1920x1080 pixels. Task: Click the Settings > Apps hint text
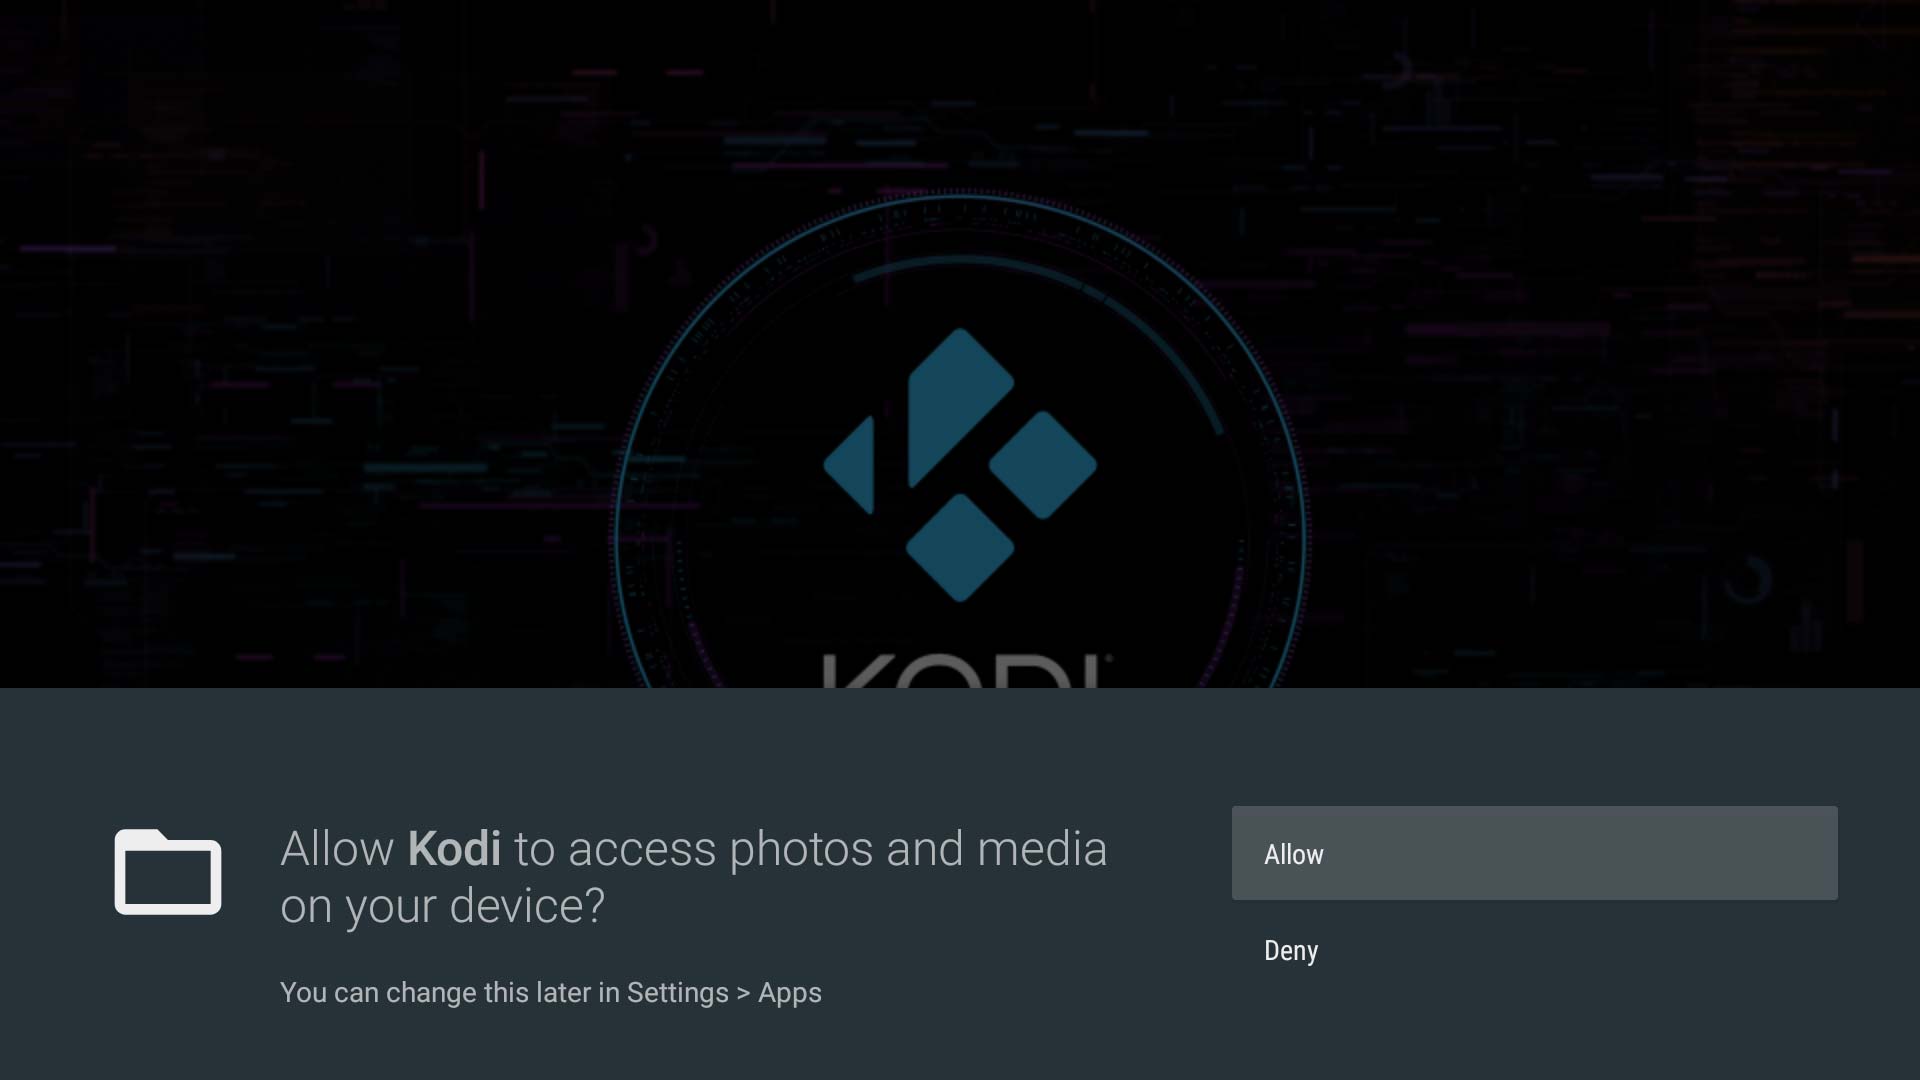(x=724, y=993)
